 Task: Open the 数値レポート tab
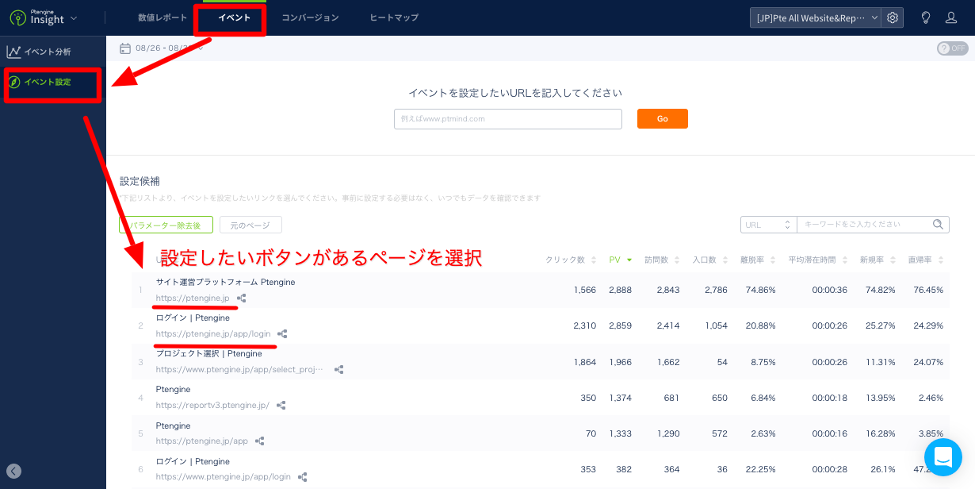tap(162, 17)
